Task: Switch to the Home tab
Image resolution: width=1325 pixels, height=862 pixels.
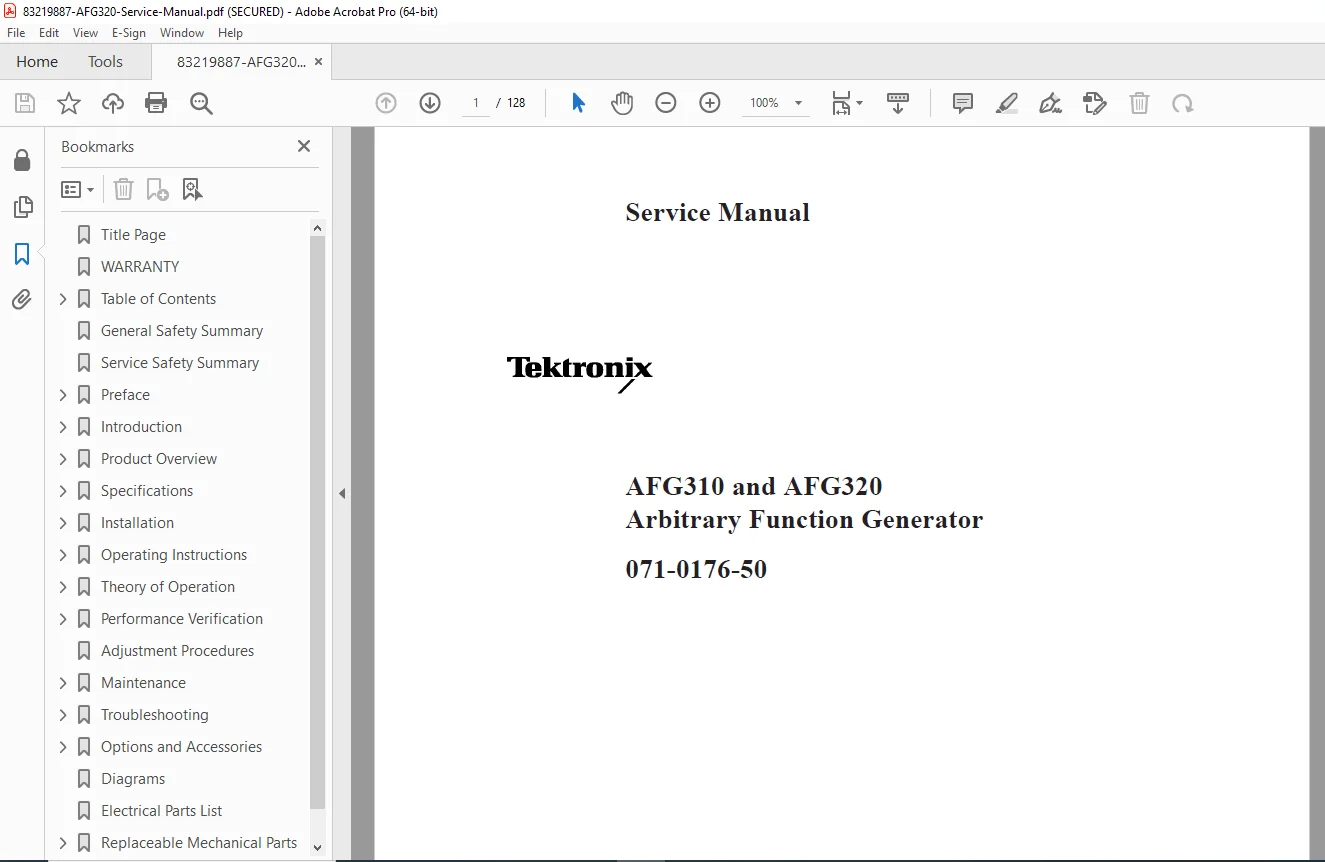Action: pos(37,62)
